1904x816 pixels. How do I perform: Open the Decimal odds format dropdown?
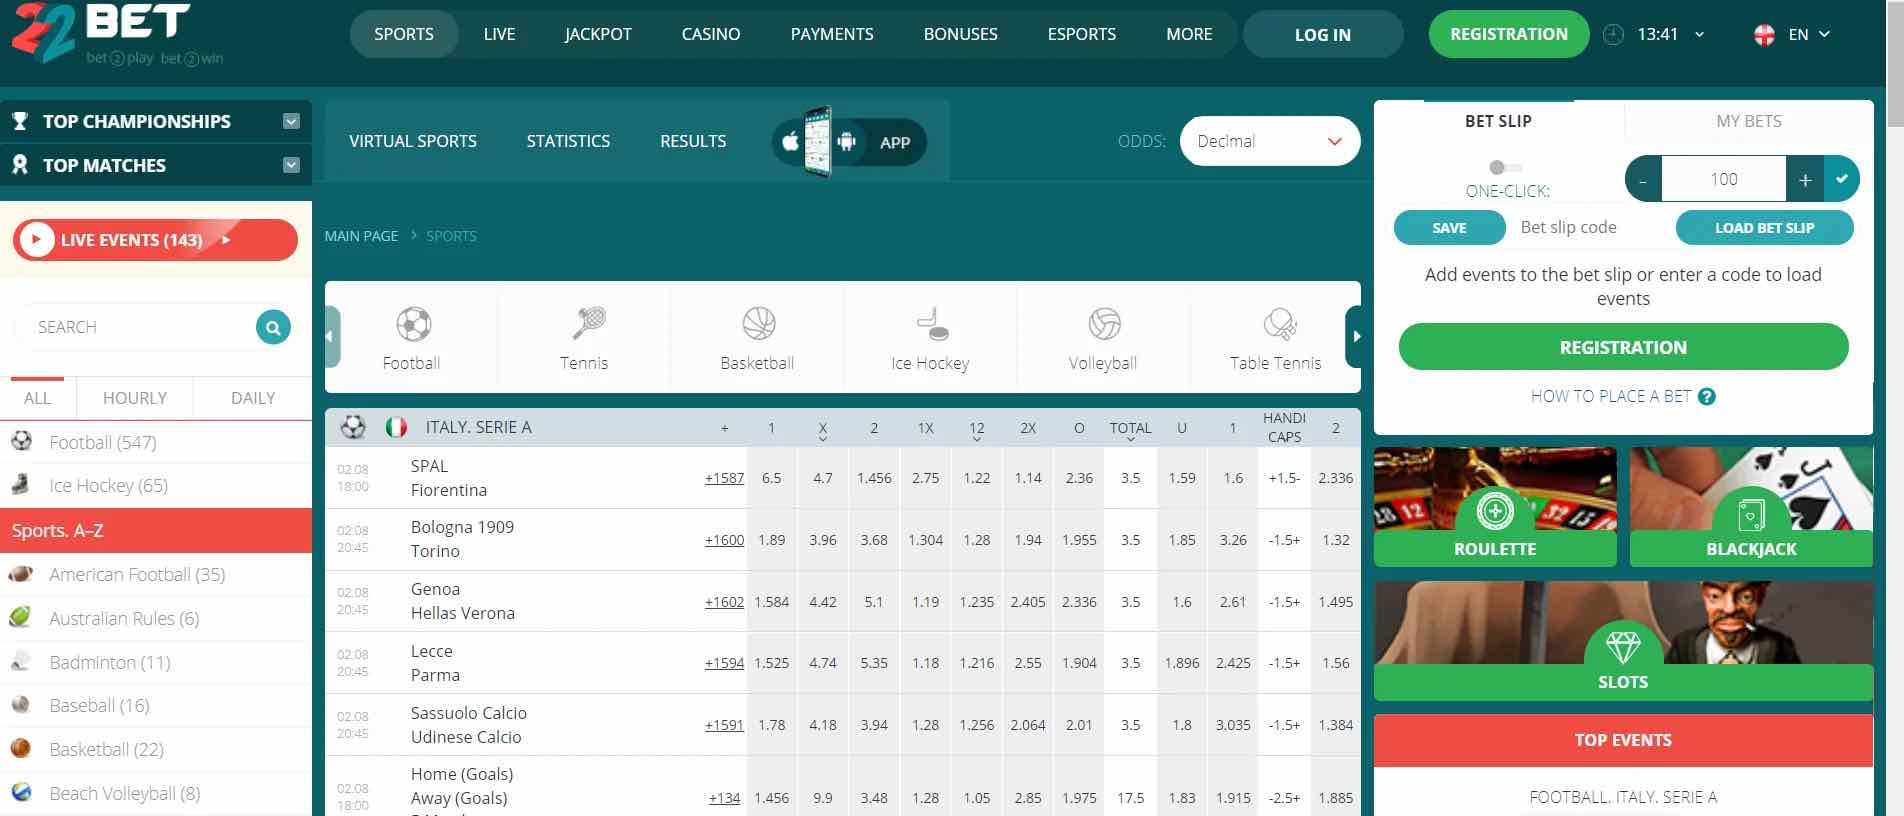[x=1269, y=141]
